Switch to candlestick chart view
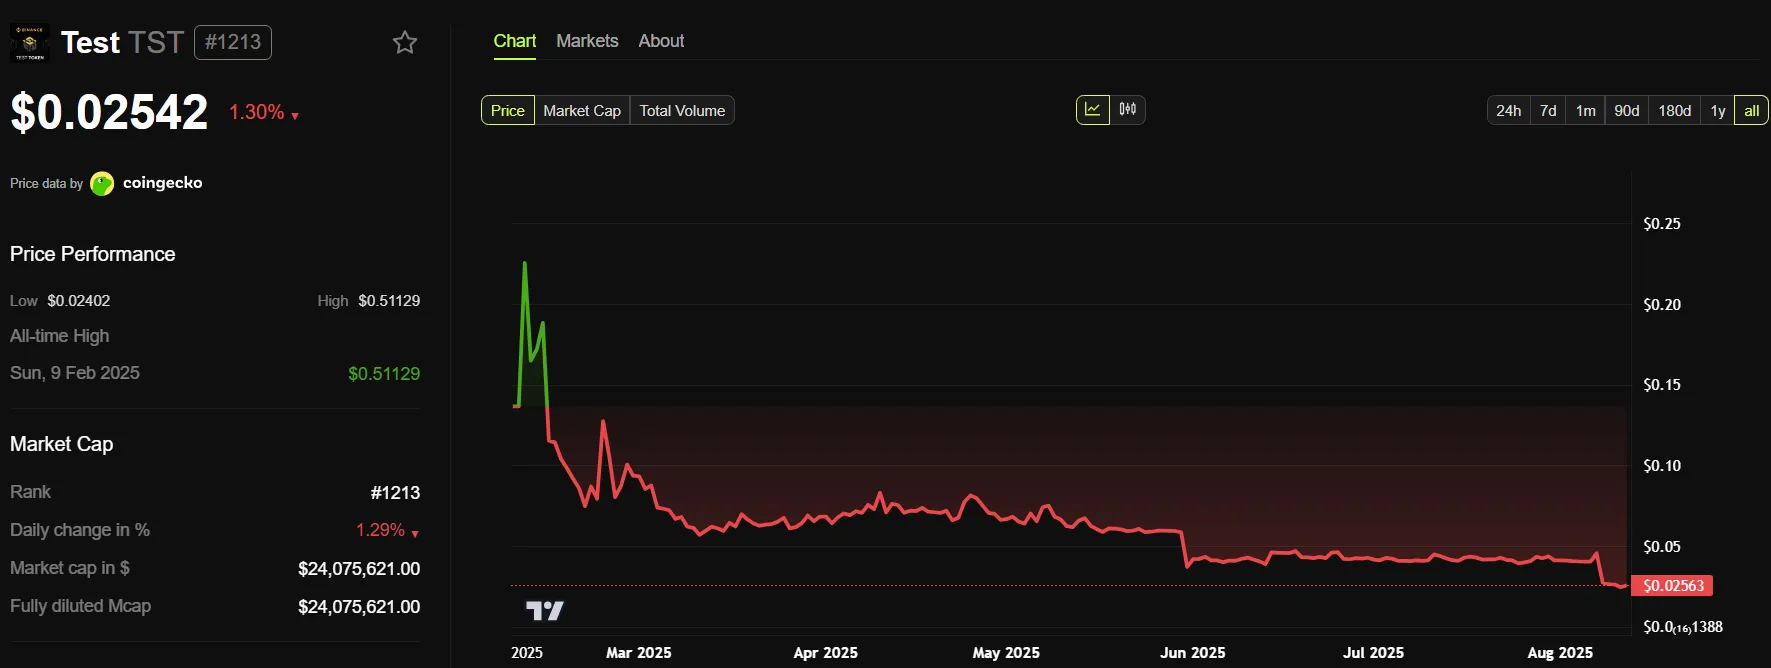This screenshot has height=668, width=1771. coord(1128,110)
